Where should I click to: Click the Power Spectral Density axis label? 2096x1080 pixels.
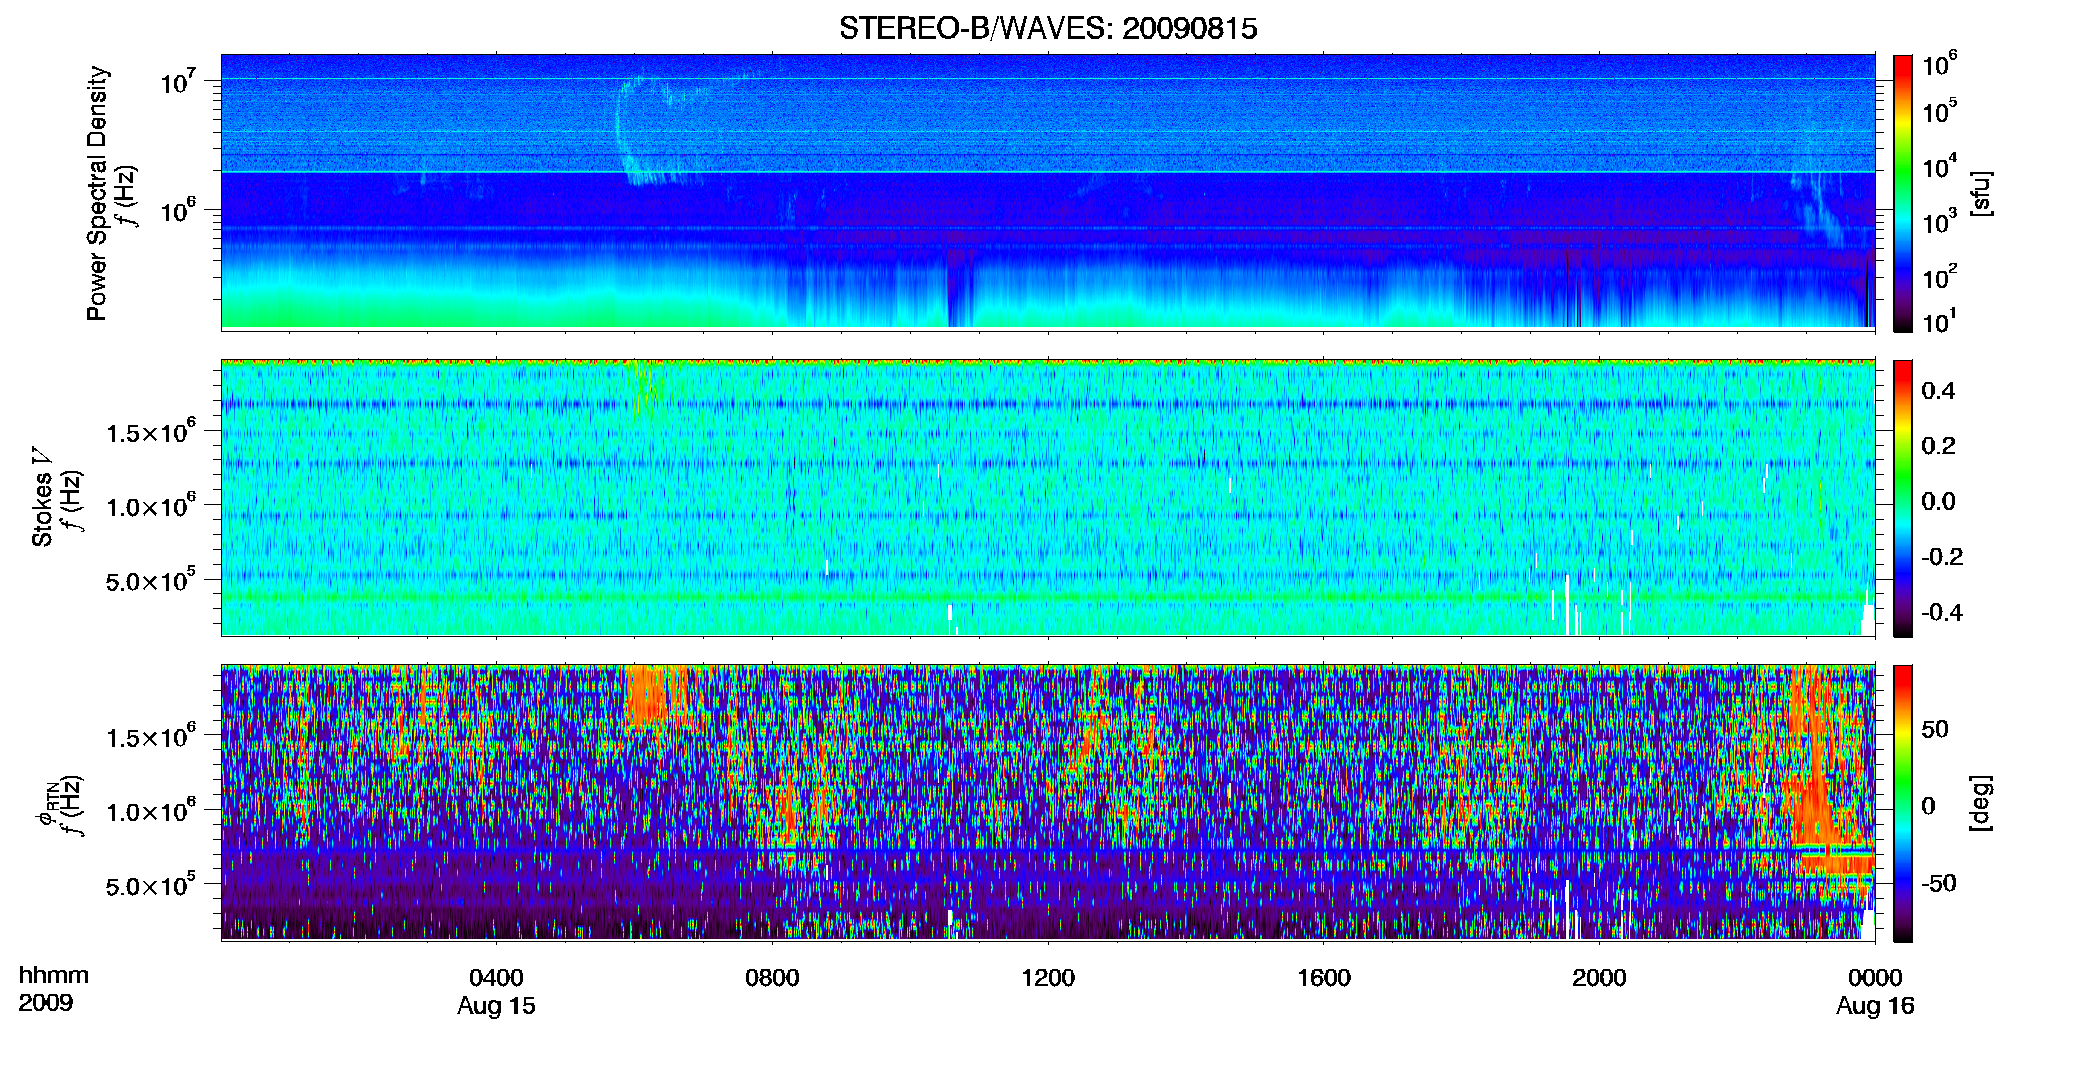[97, 193]
